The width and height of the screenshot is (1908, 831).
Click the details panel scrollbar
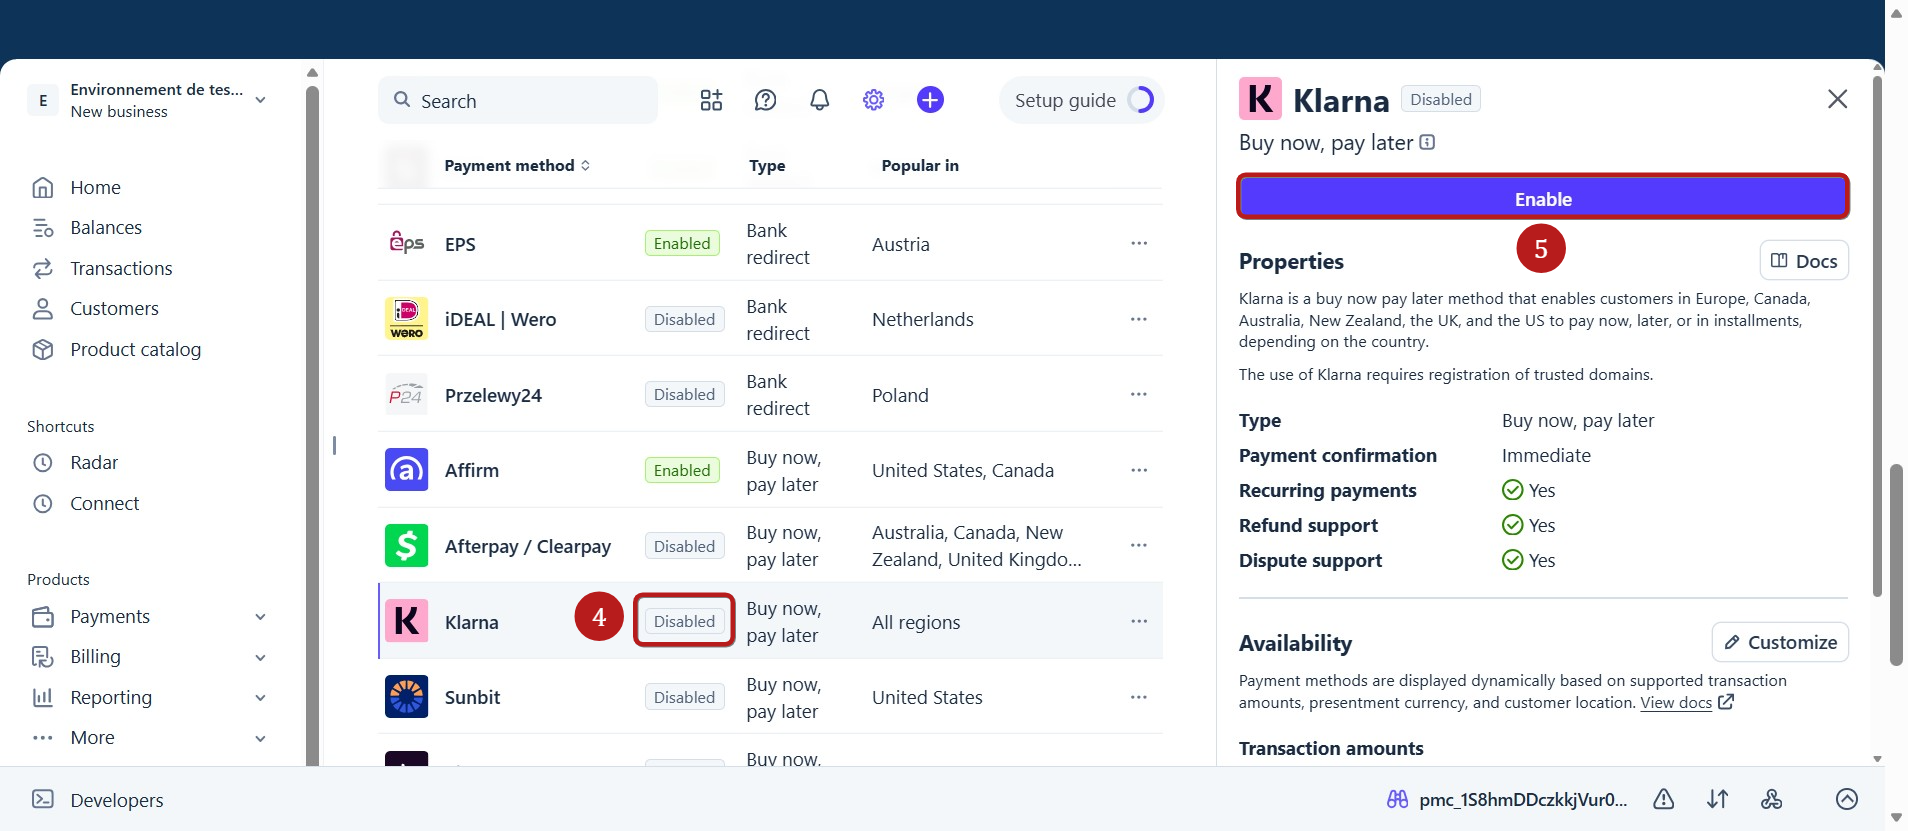point(1877,336)
